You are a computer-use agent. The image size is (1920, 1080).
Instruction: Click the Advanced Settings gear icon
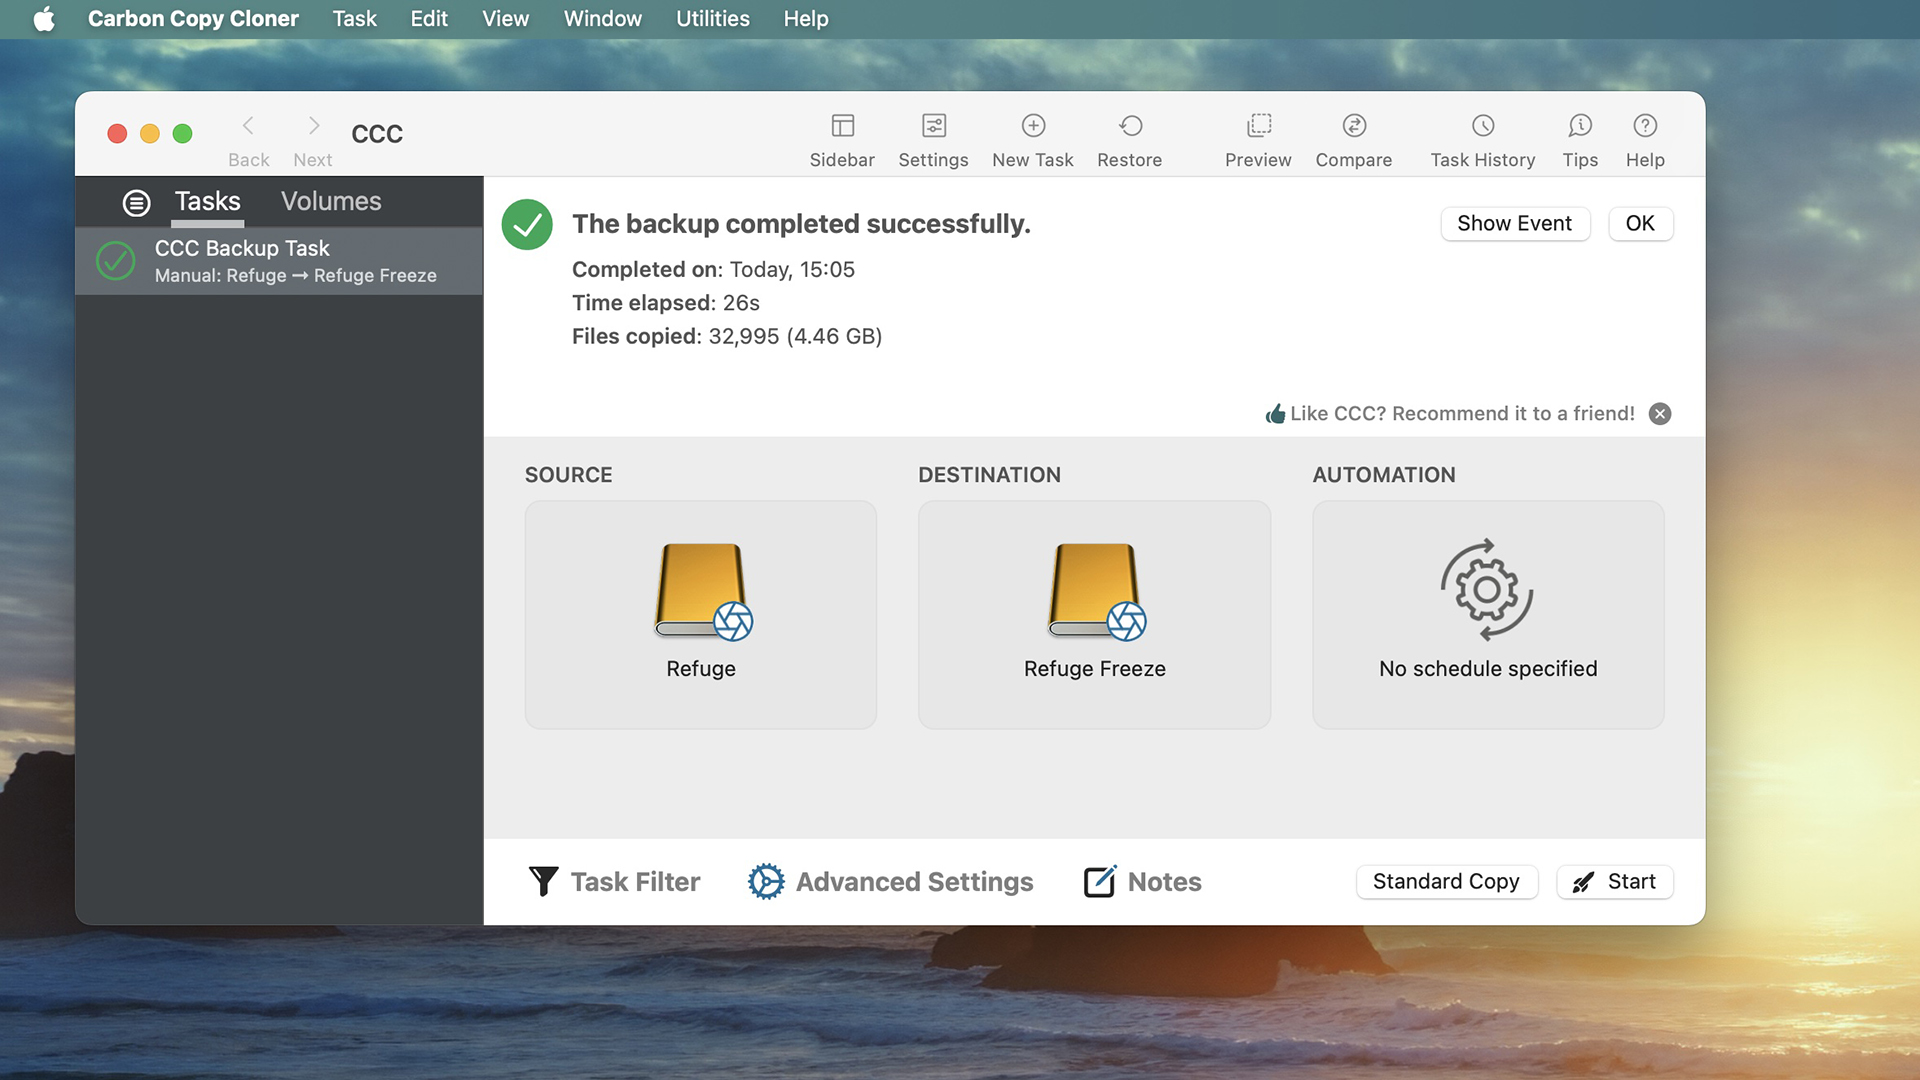(x=766, y=881)
